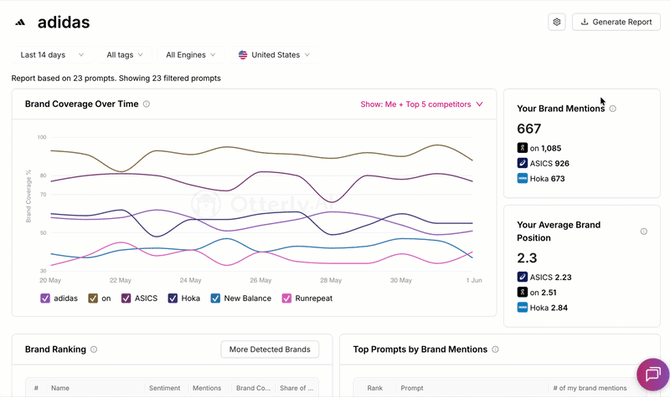
Task: Open the United States country dropdown
Action: (x=274, y=55)
